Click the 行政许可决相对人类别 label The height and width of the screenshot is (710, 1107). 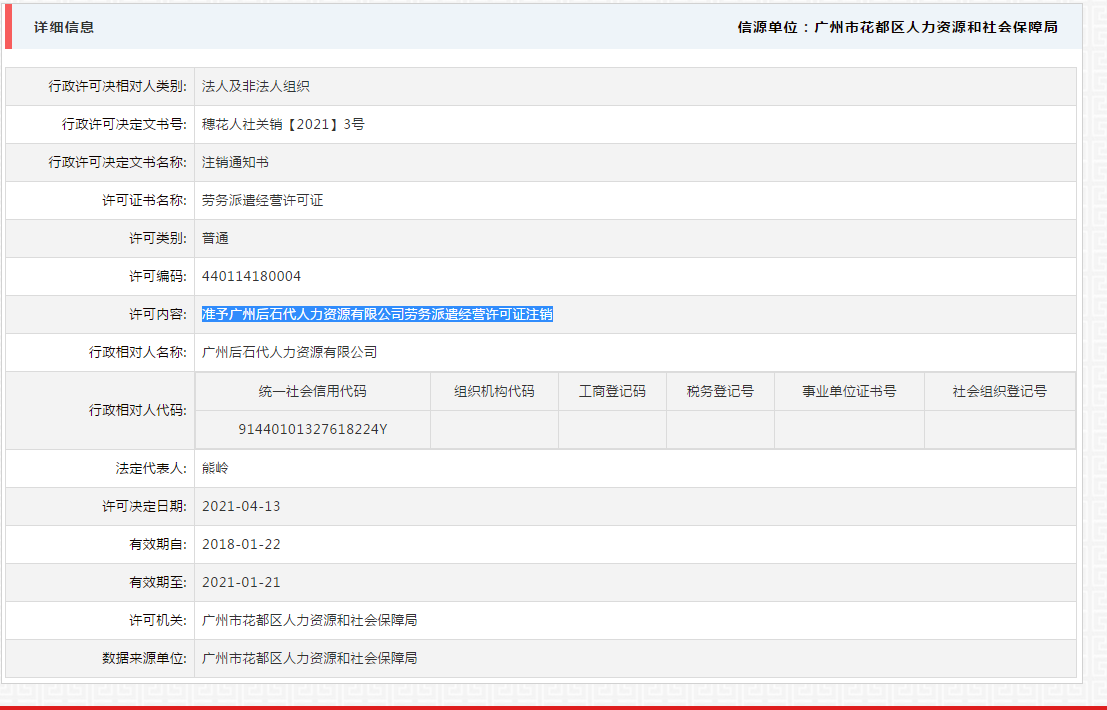117,86
